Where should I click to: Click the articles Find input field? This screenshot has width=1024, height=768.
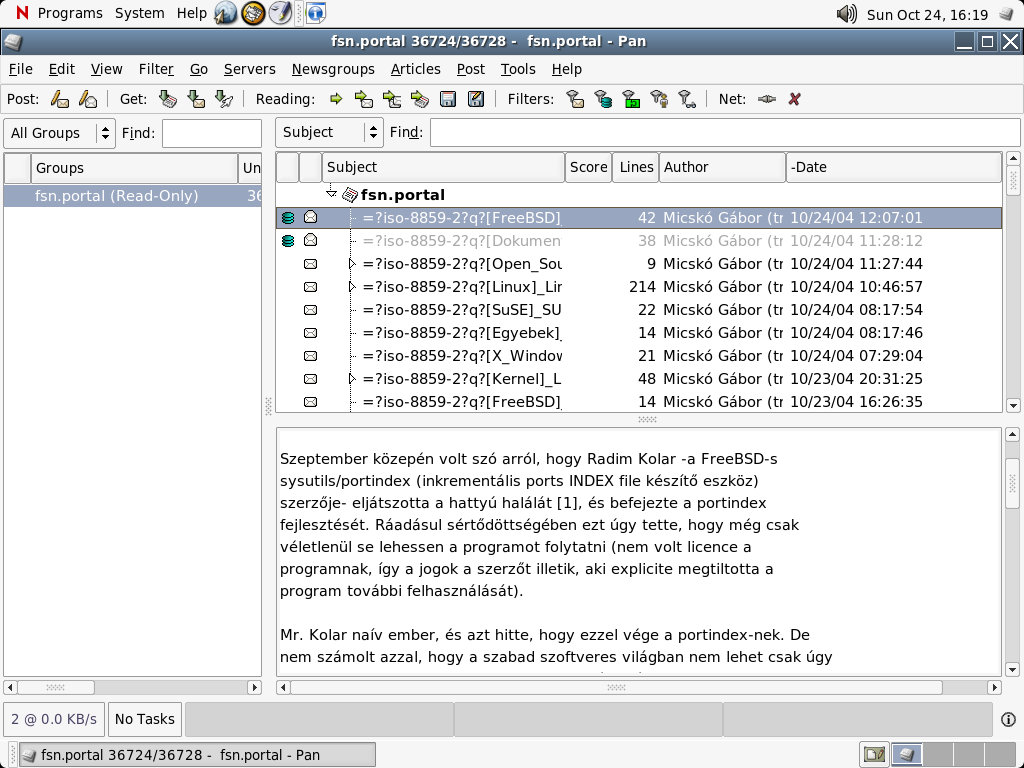[725, 133]
